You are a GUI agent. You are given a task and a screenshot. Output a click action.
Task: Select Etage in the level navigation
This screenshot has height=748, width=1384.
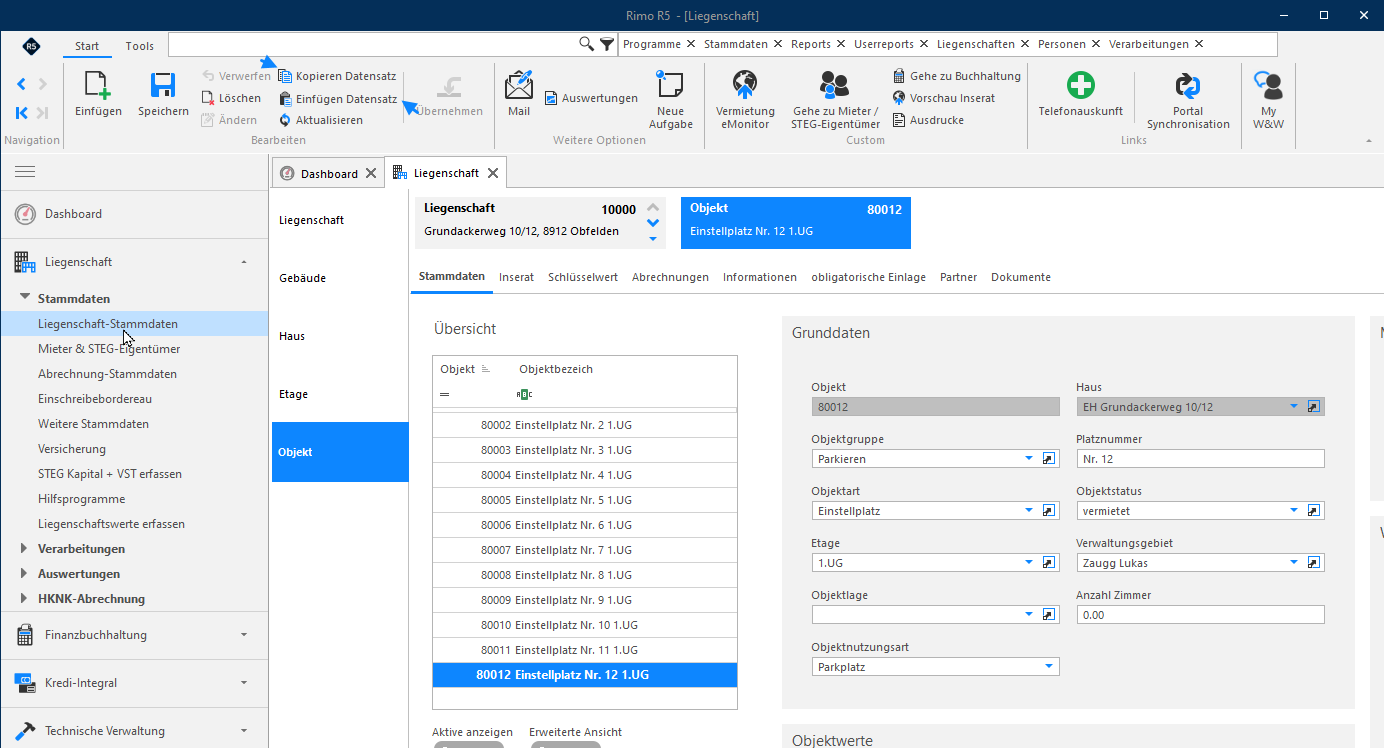click(340, 394)
